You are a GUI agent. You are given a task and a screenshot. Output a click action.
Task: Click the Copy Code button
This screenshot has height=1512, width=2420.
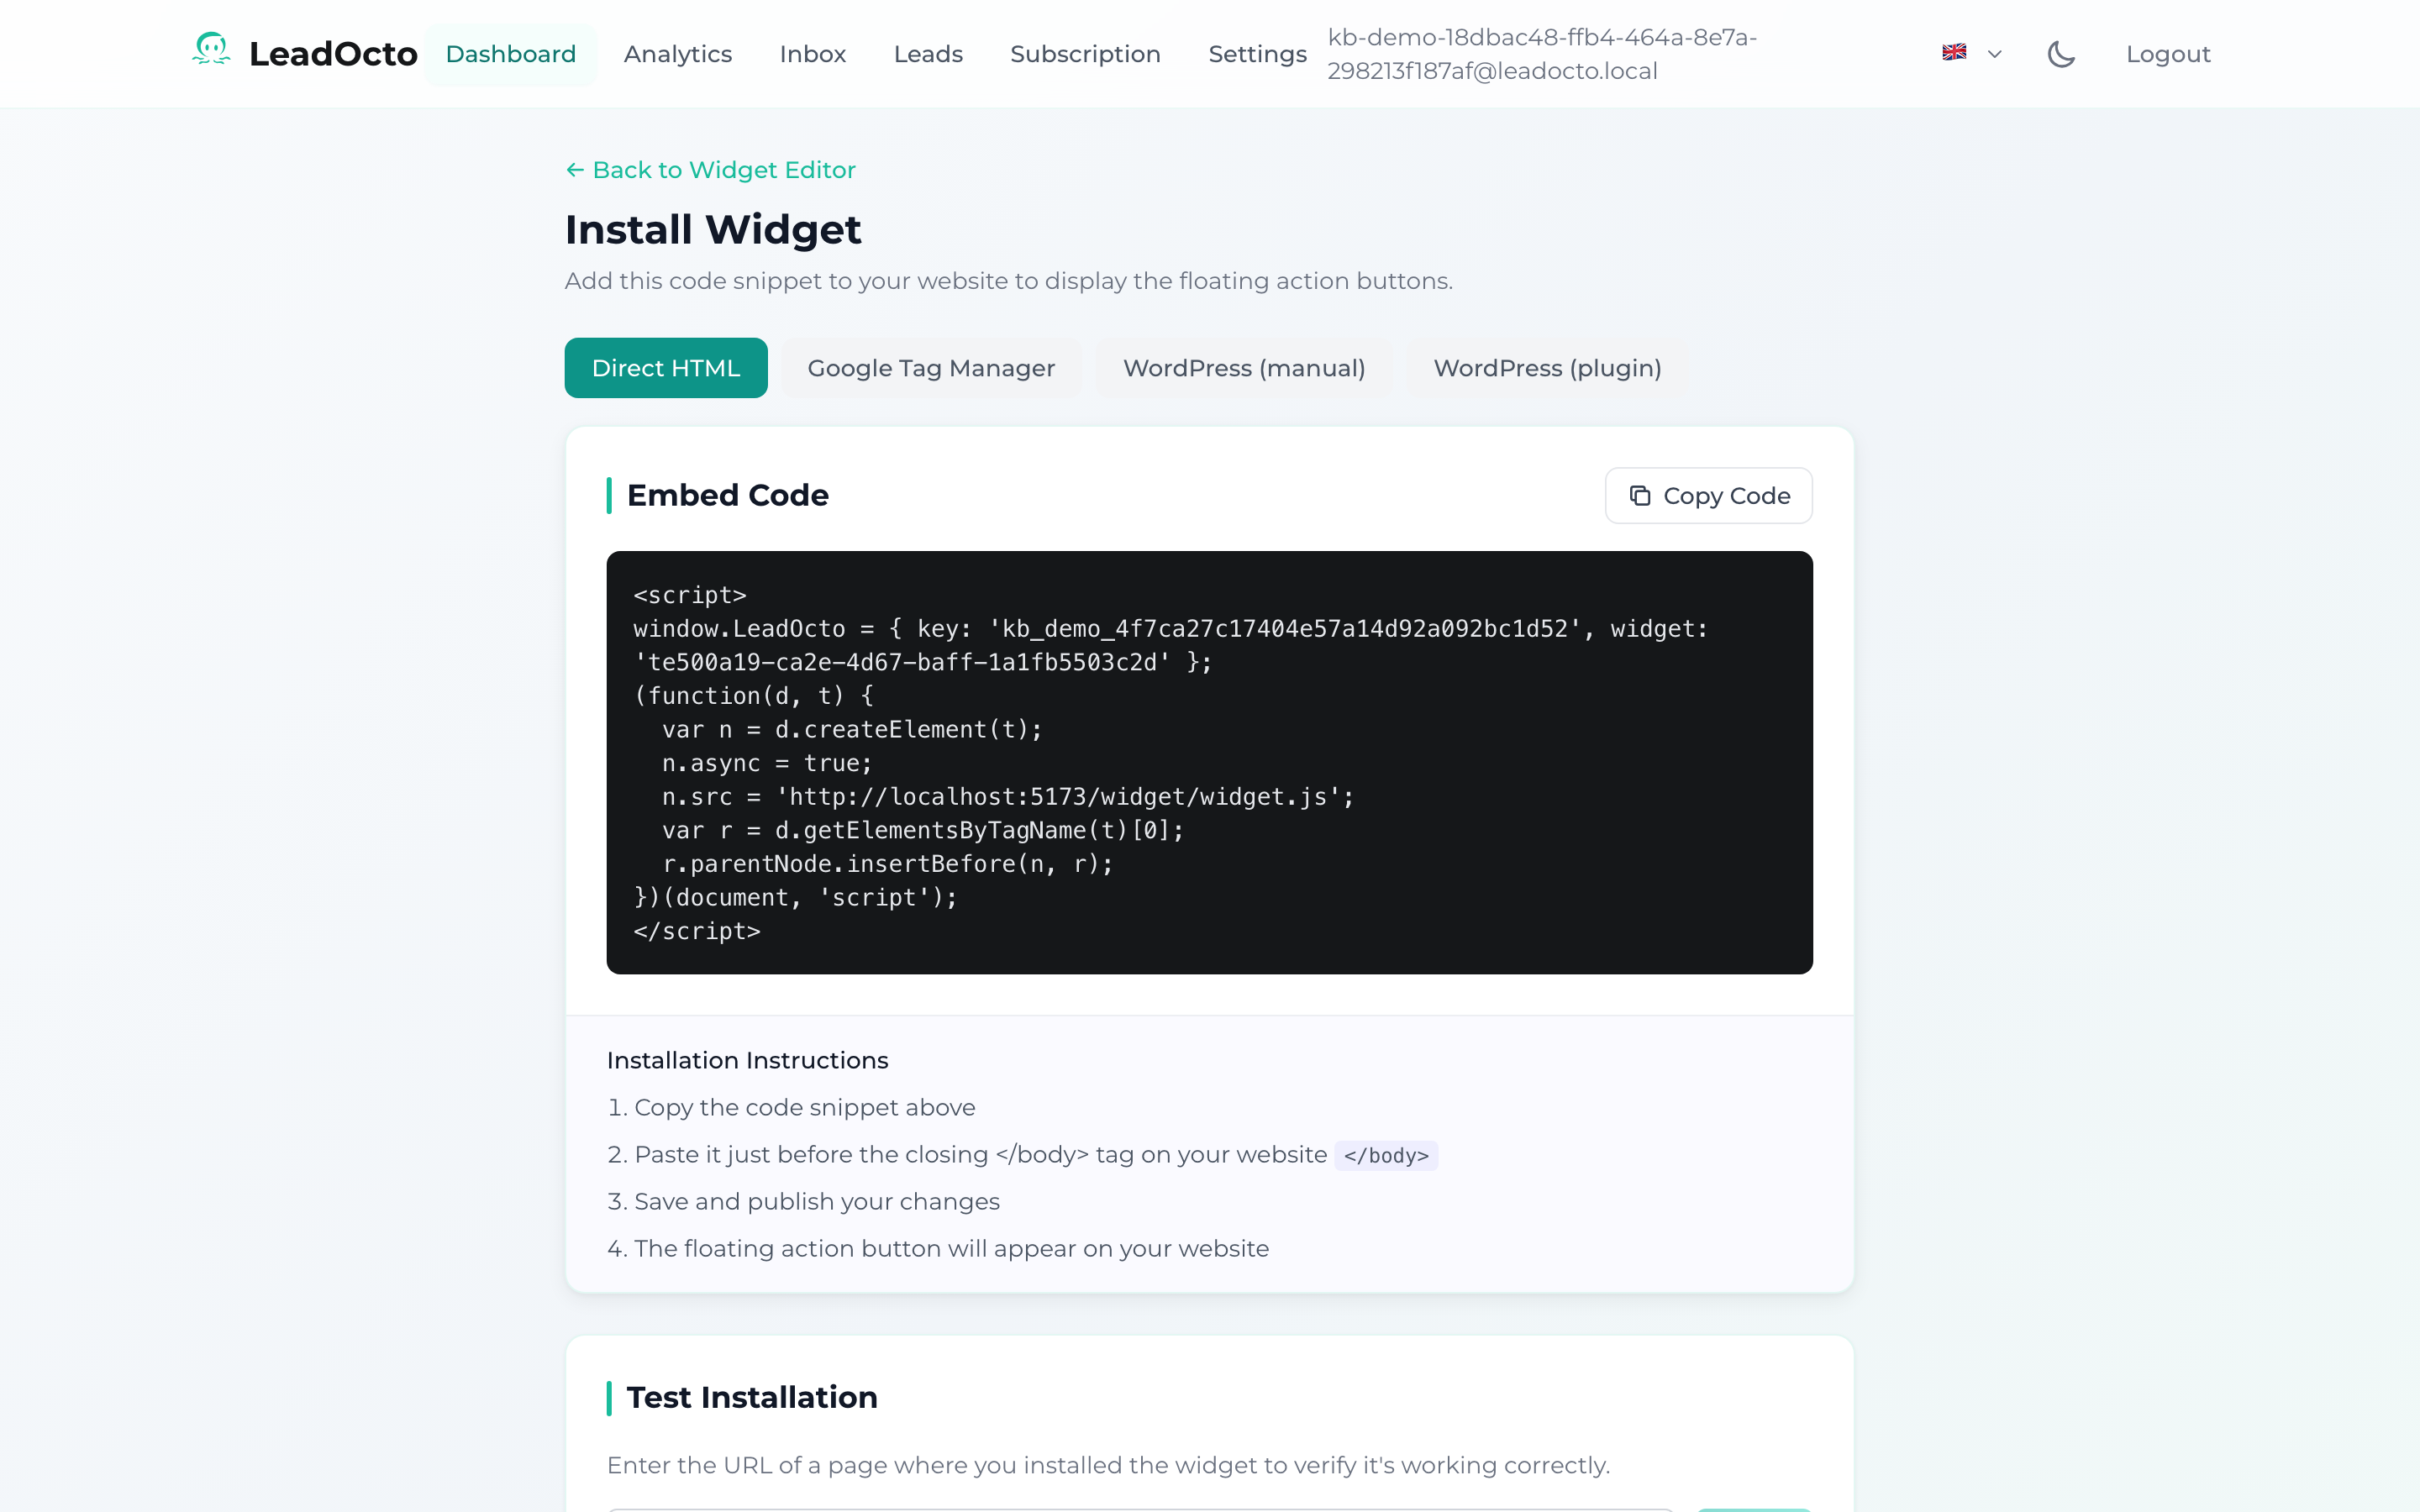click(x=1707, y=495)
